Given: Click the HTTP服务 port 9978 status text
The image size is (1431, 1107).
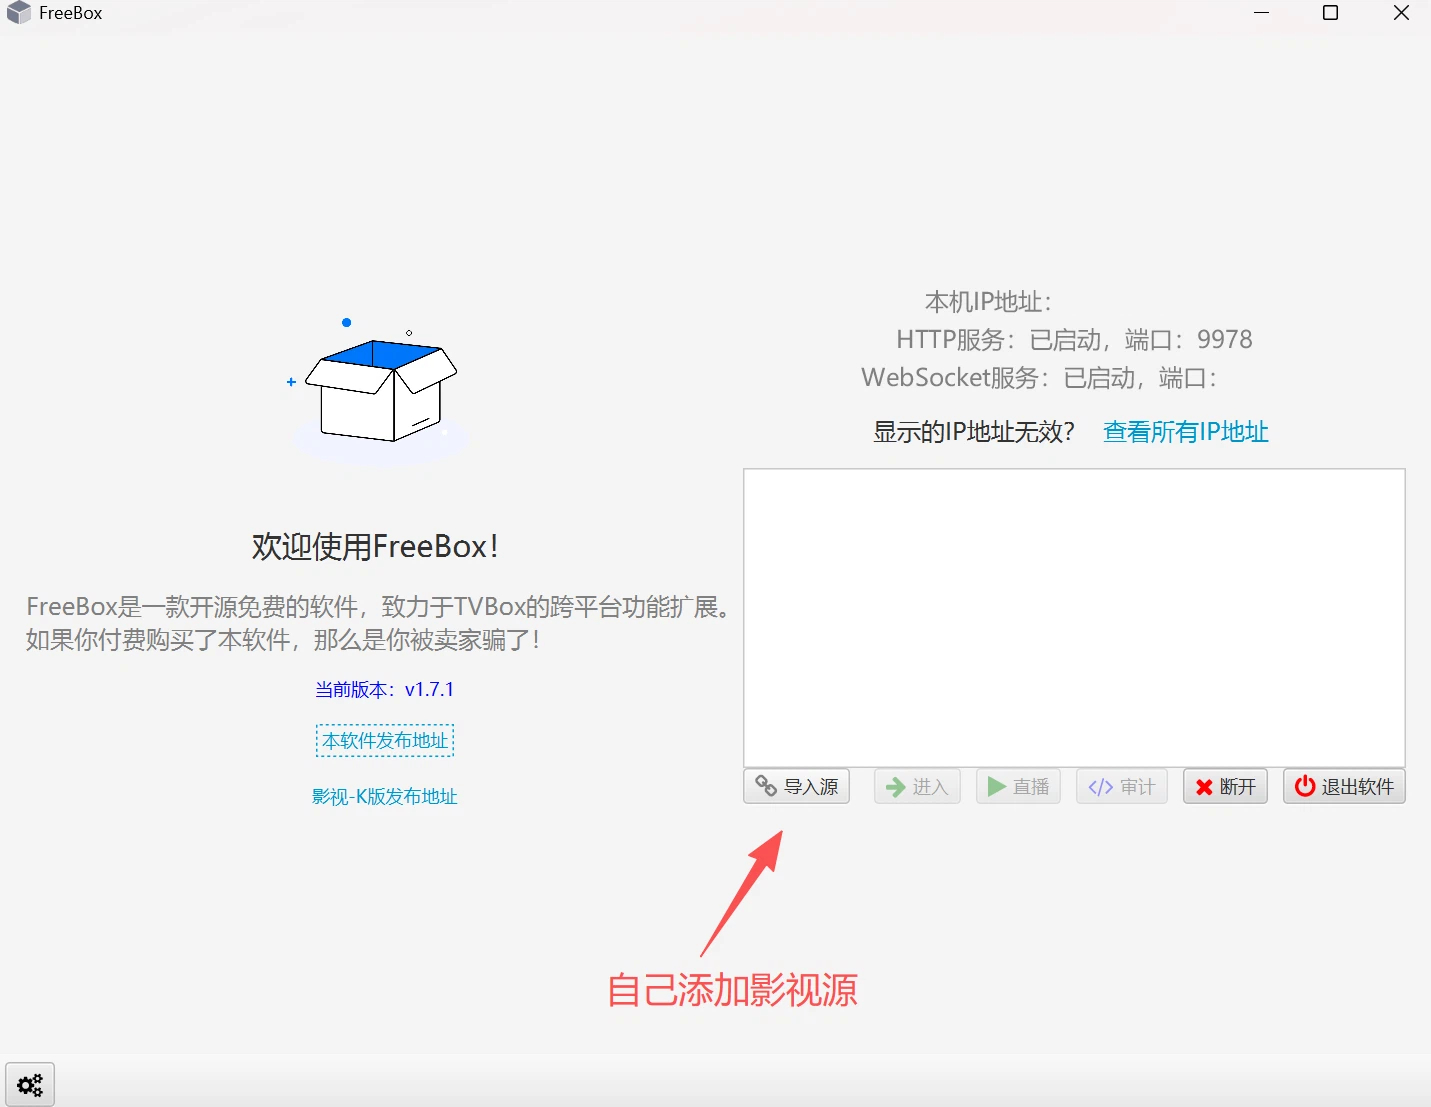Looking at the screenshot, I should pos(1074,340).
